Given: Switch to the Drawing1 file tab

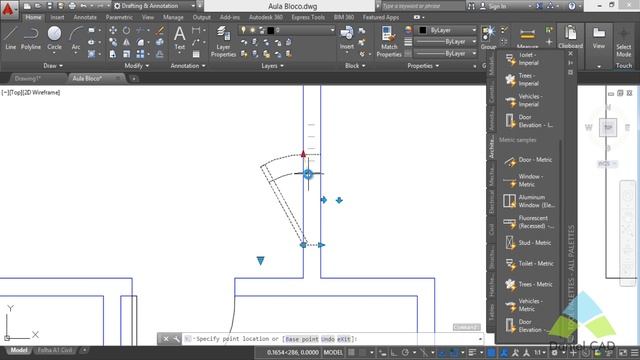Looking at the screenshot, I should [28, 78].
